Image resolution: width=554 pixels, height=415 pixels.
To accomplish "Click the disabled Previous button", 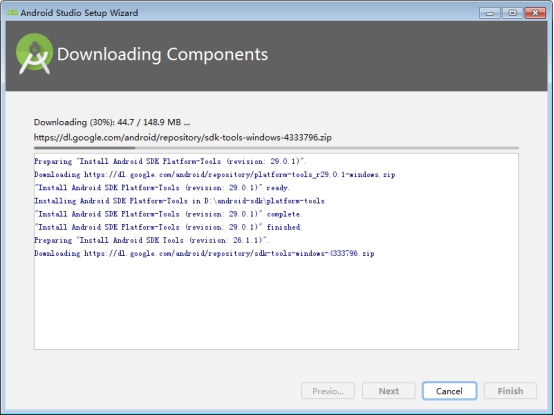I will [328, 391].
